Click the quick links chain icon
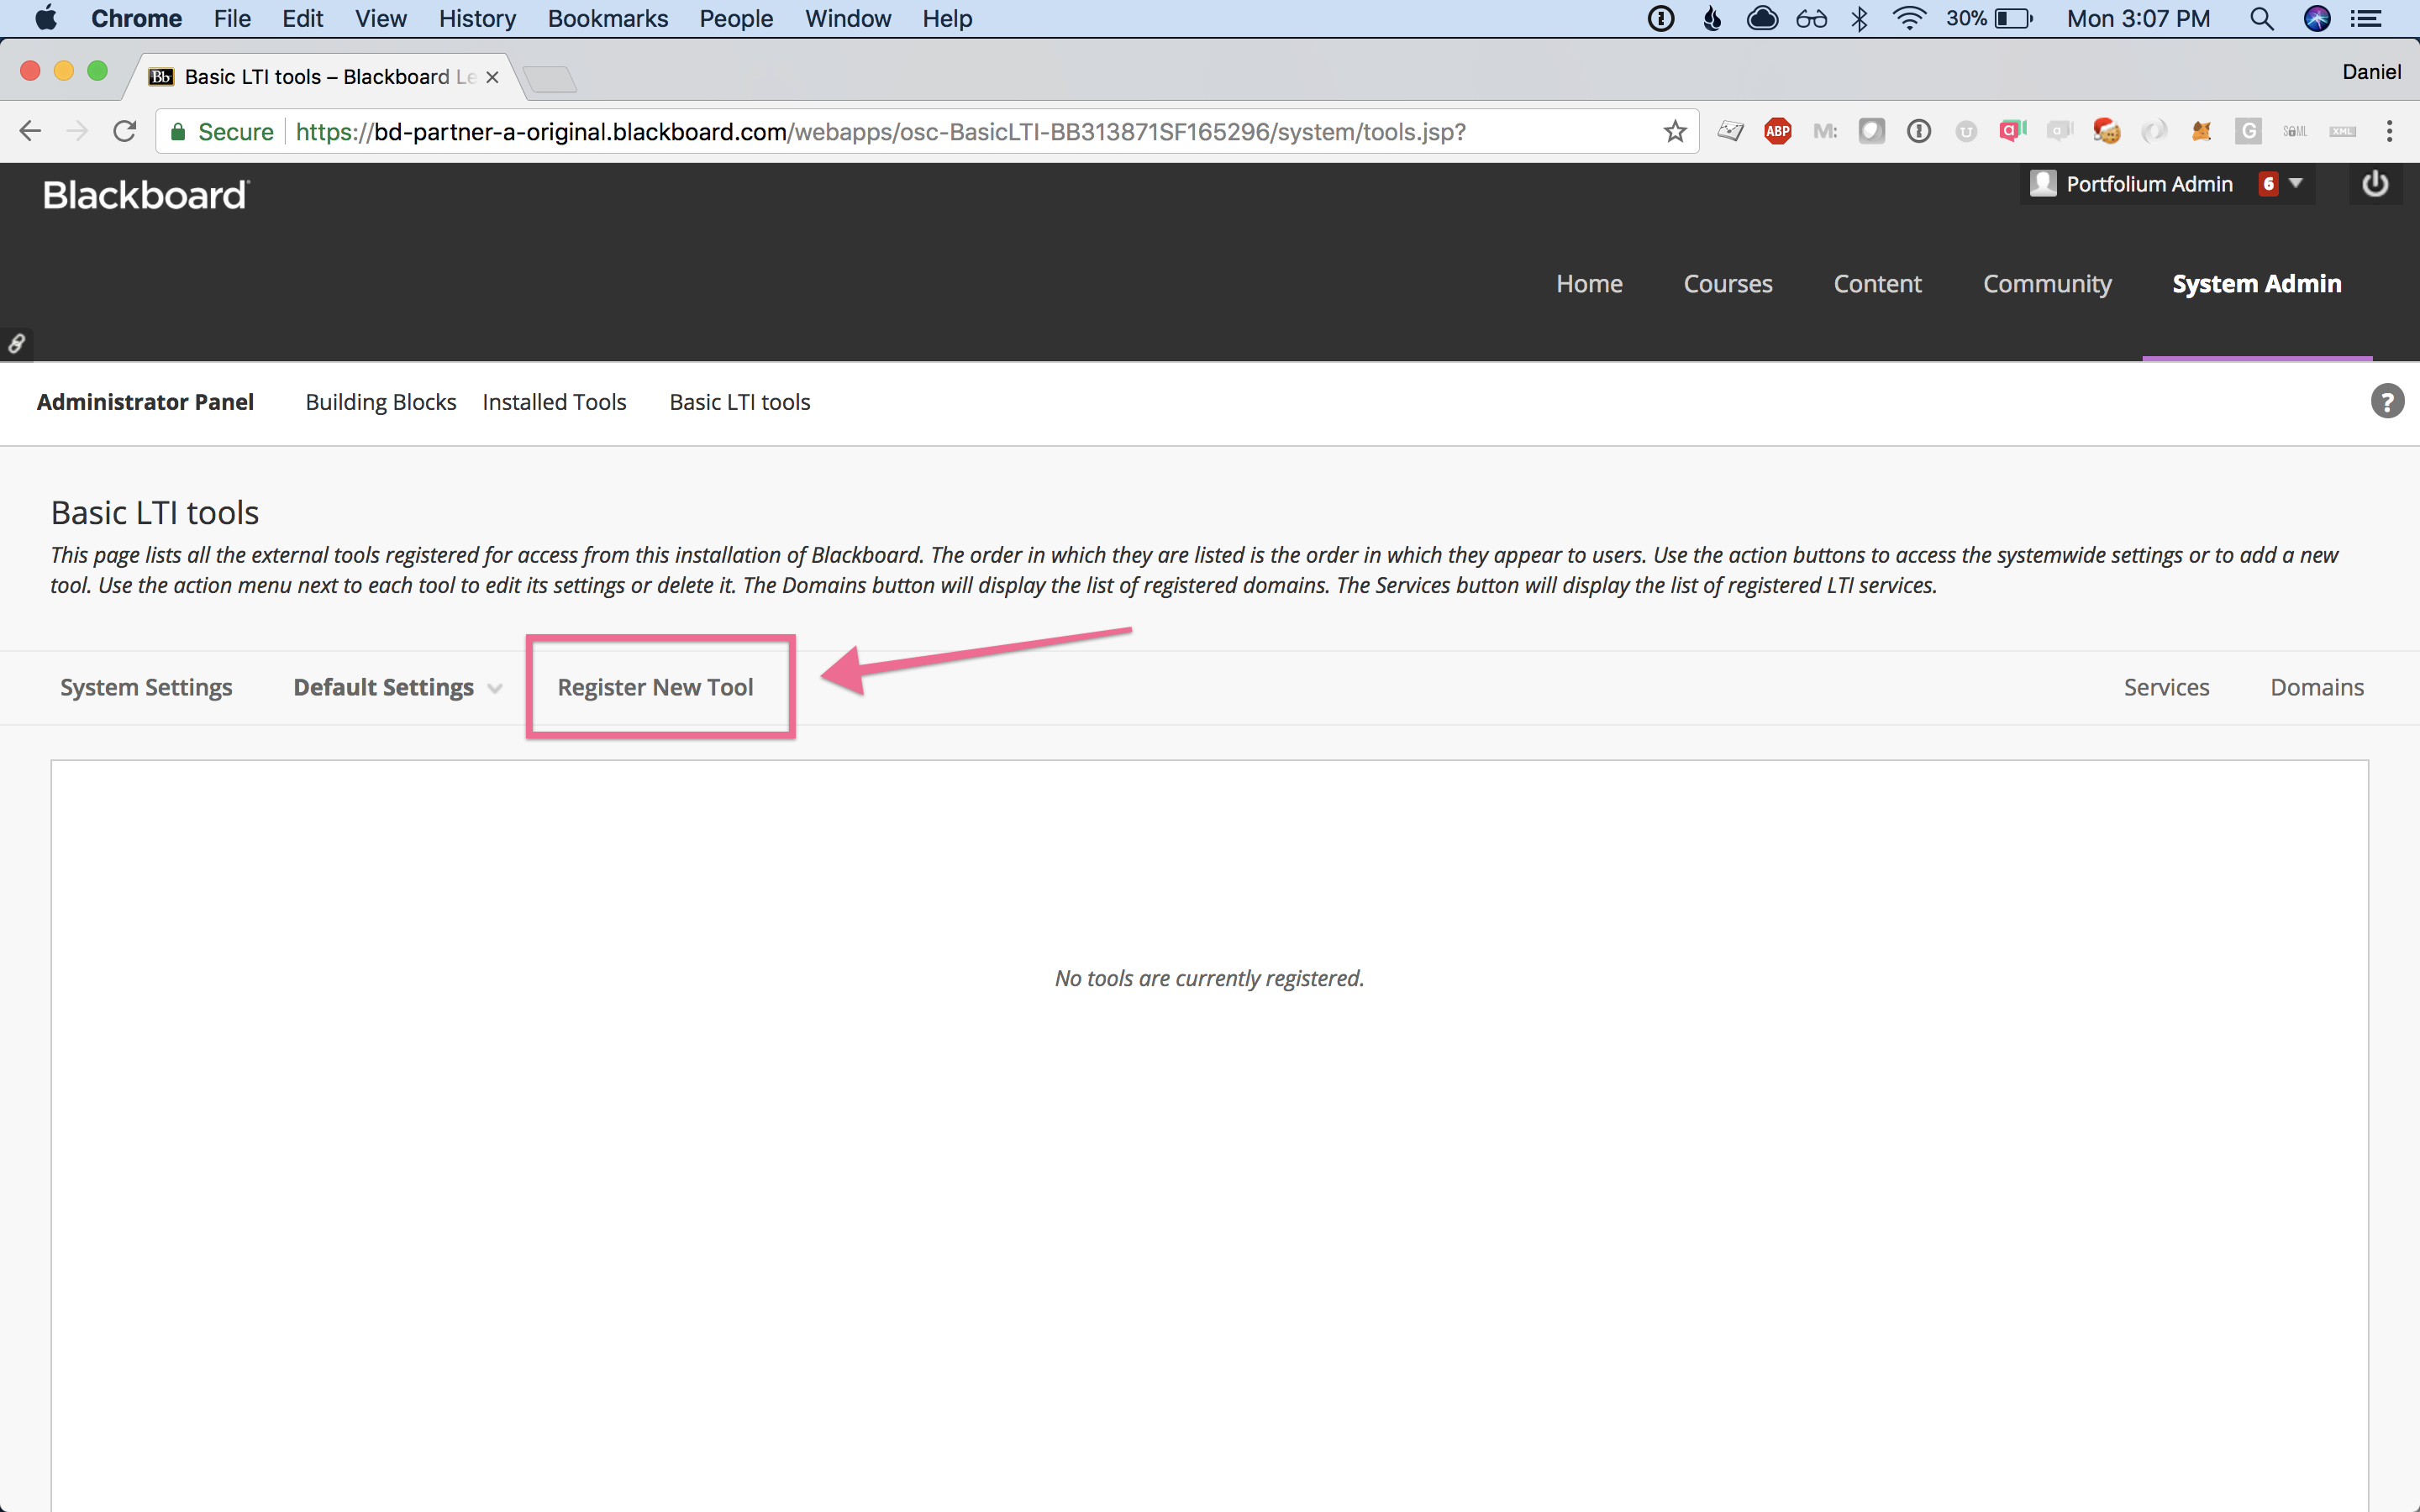 [16, 344]
